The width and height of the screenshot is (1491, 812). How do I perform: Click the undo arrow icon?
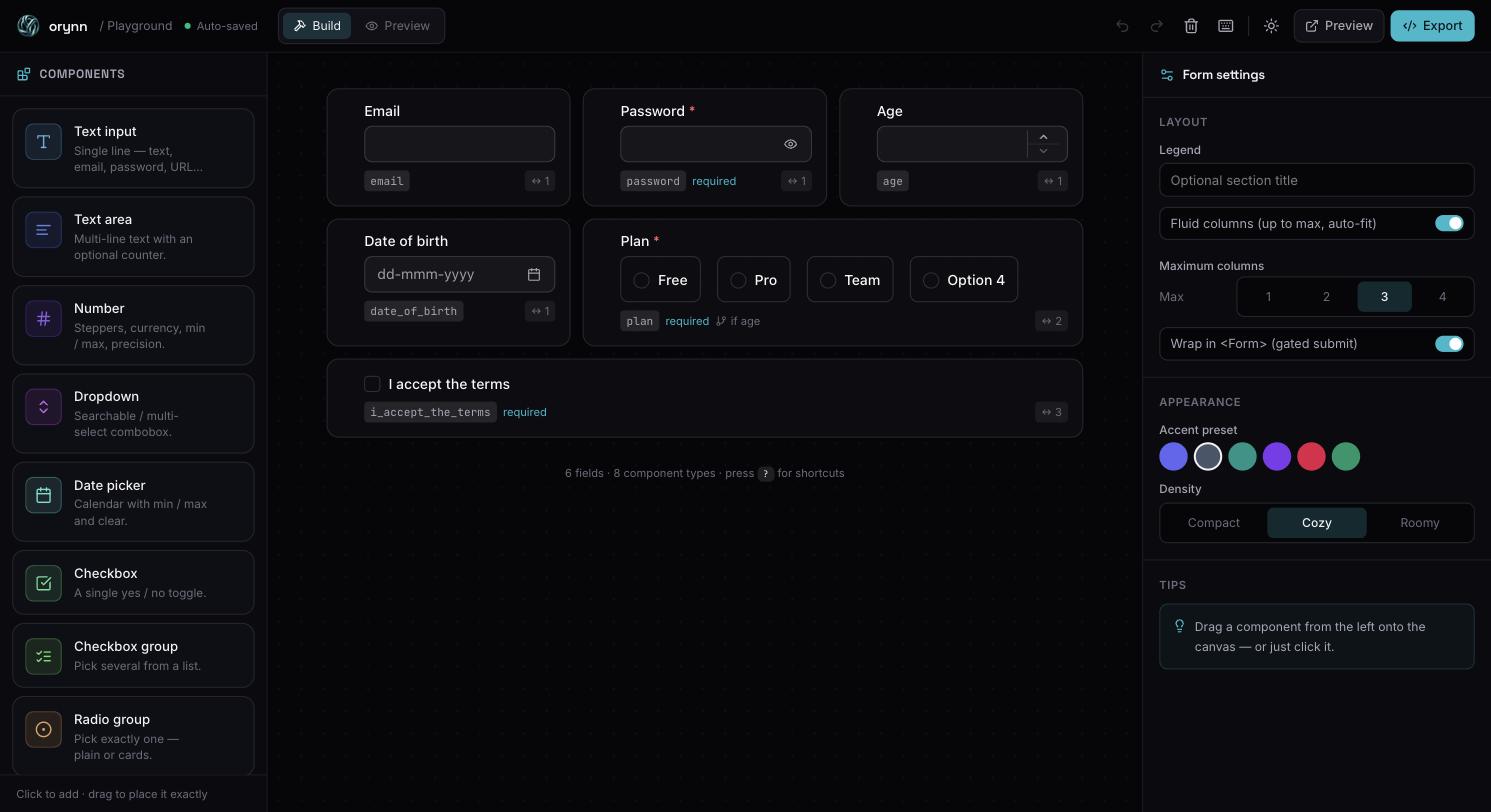1122,26
